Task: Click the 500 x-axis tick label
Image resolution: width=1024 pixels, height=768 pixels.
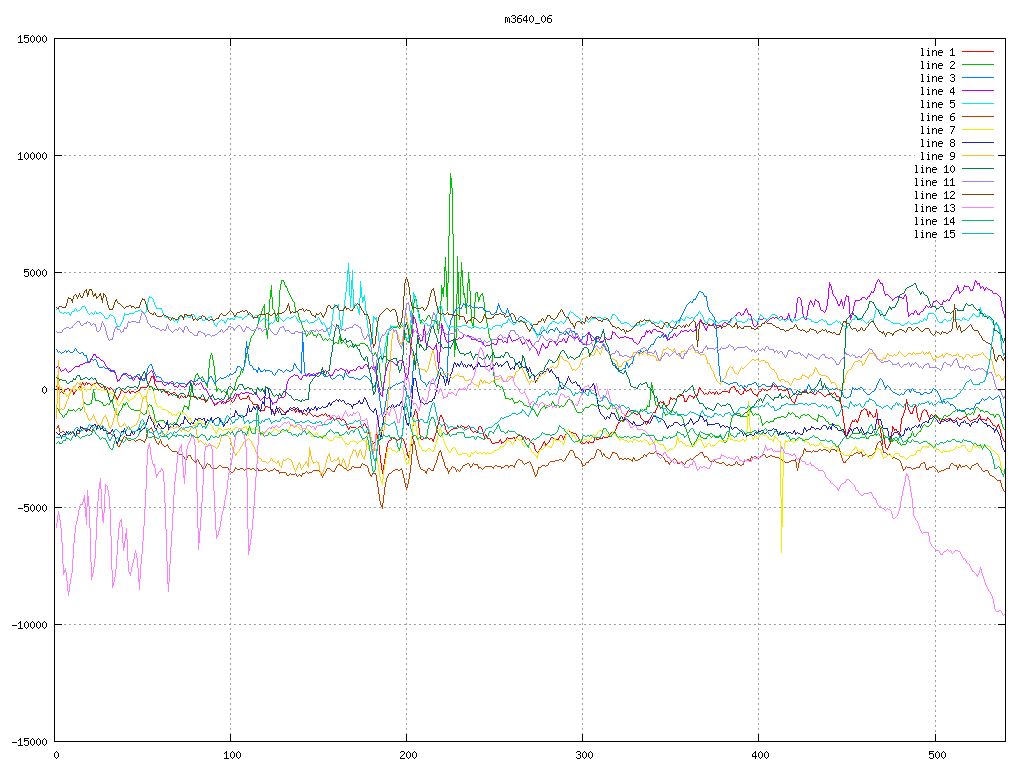Action: tap(935, 755)
